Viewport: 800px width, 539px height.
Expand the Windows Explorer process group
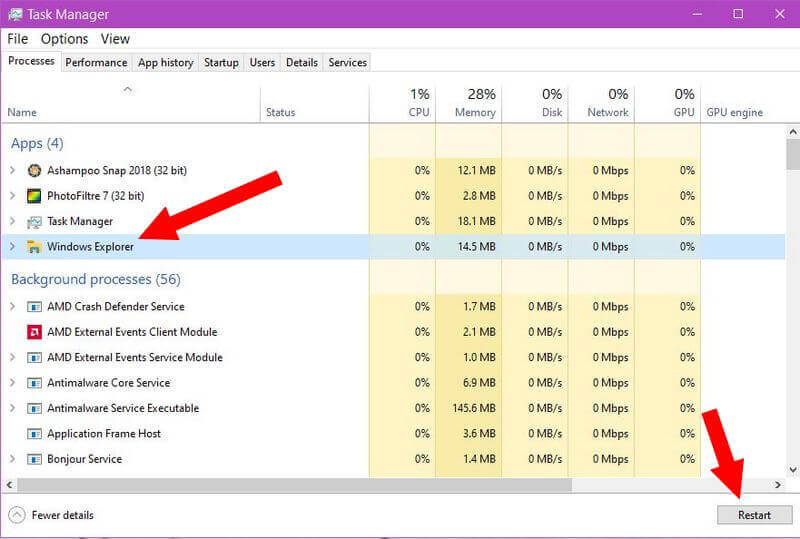pyautogui.click(x=12, y=247)
